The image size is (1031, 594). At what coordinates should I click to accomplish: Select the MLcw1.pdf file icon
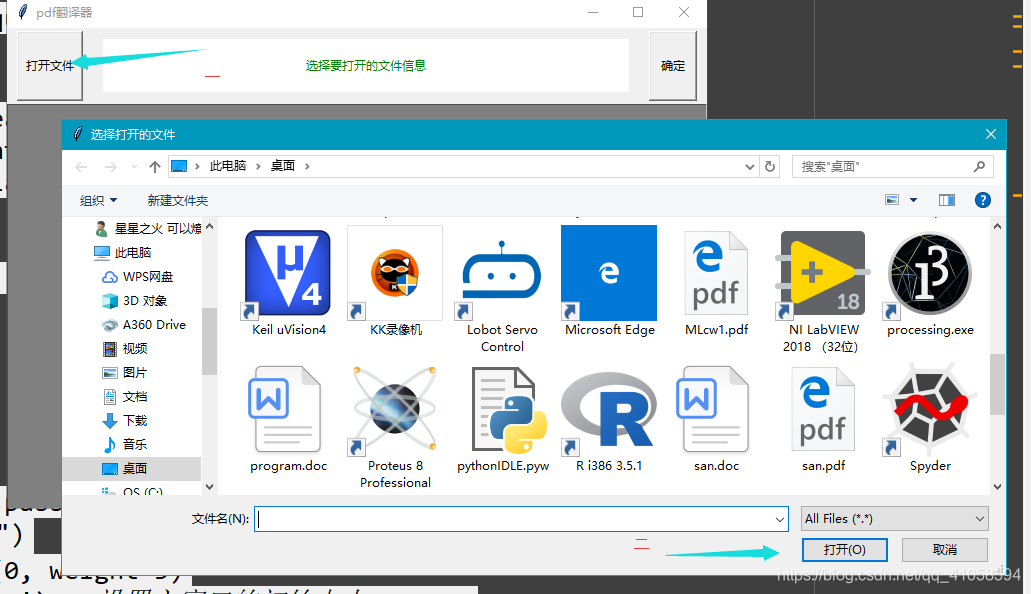click(716, 273)
